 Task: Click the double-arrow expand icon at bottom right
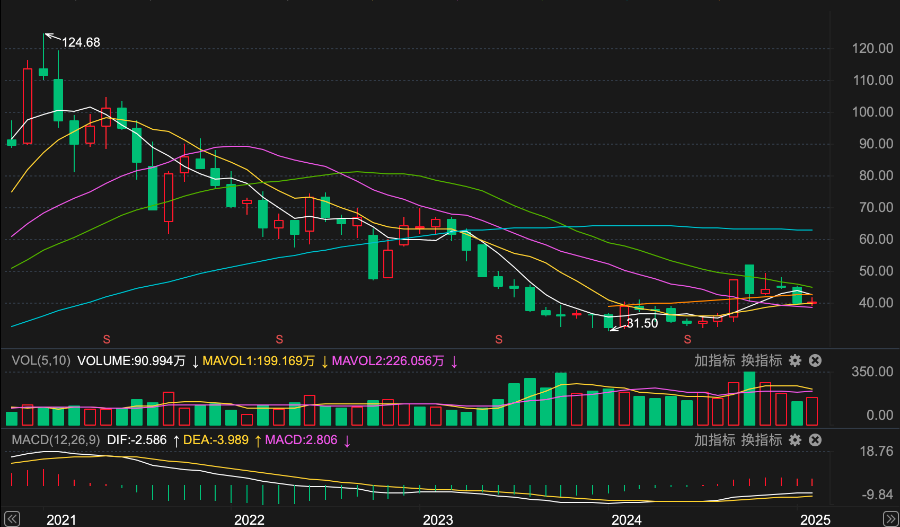pos(889,517)
